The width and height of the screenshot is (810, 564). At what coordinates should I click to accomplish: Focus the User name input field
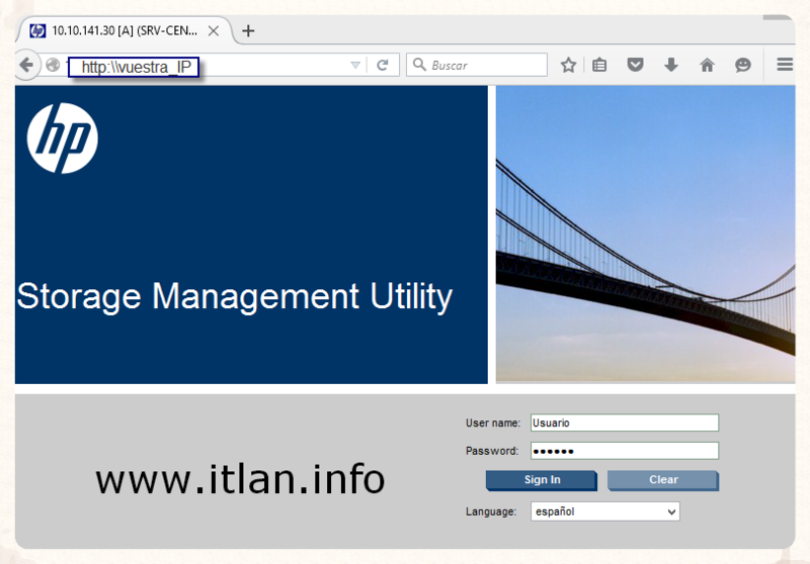click(x=624, y=423)
